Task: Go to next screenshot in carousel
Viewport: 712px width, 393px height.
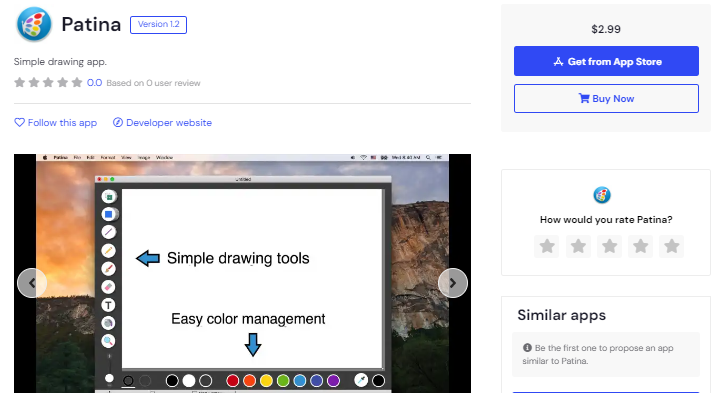Action: point(453,283)
